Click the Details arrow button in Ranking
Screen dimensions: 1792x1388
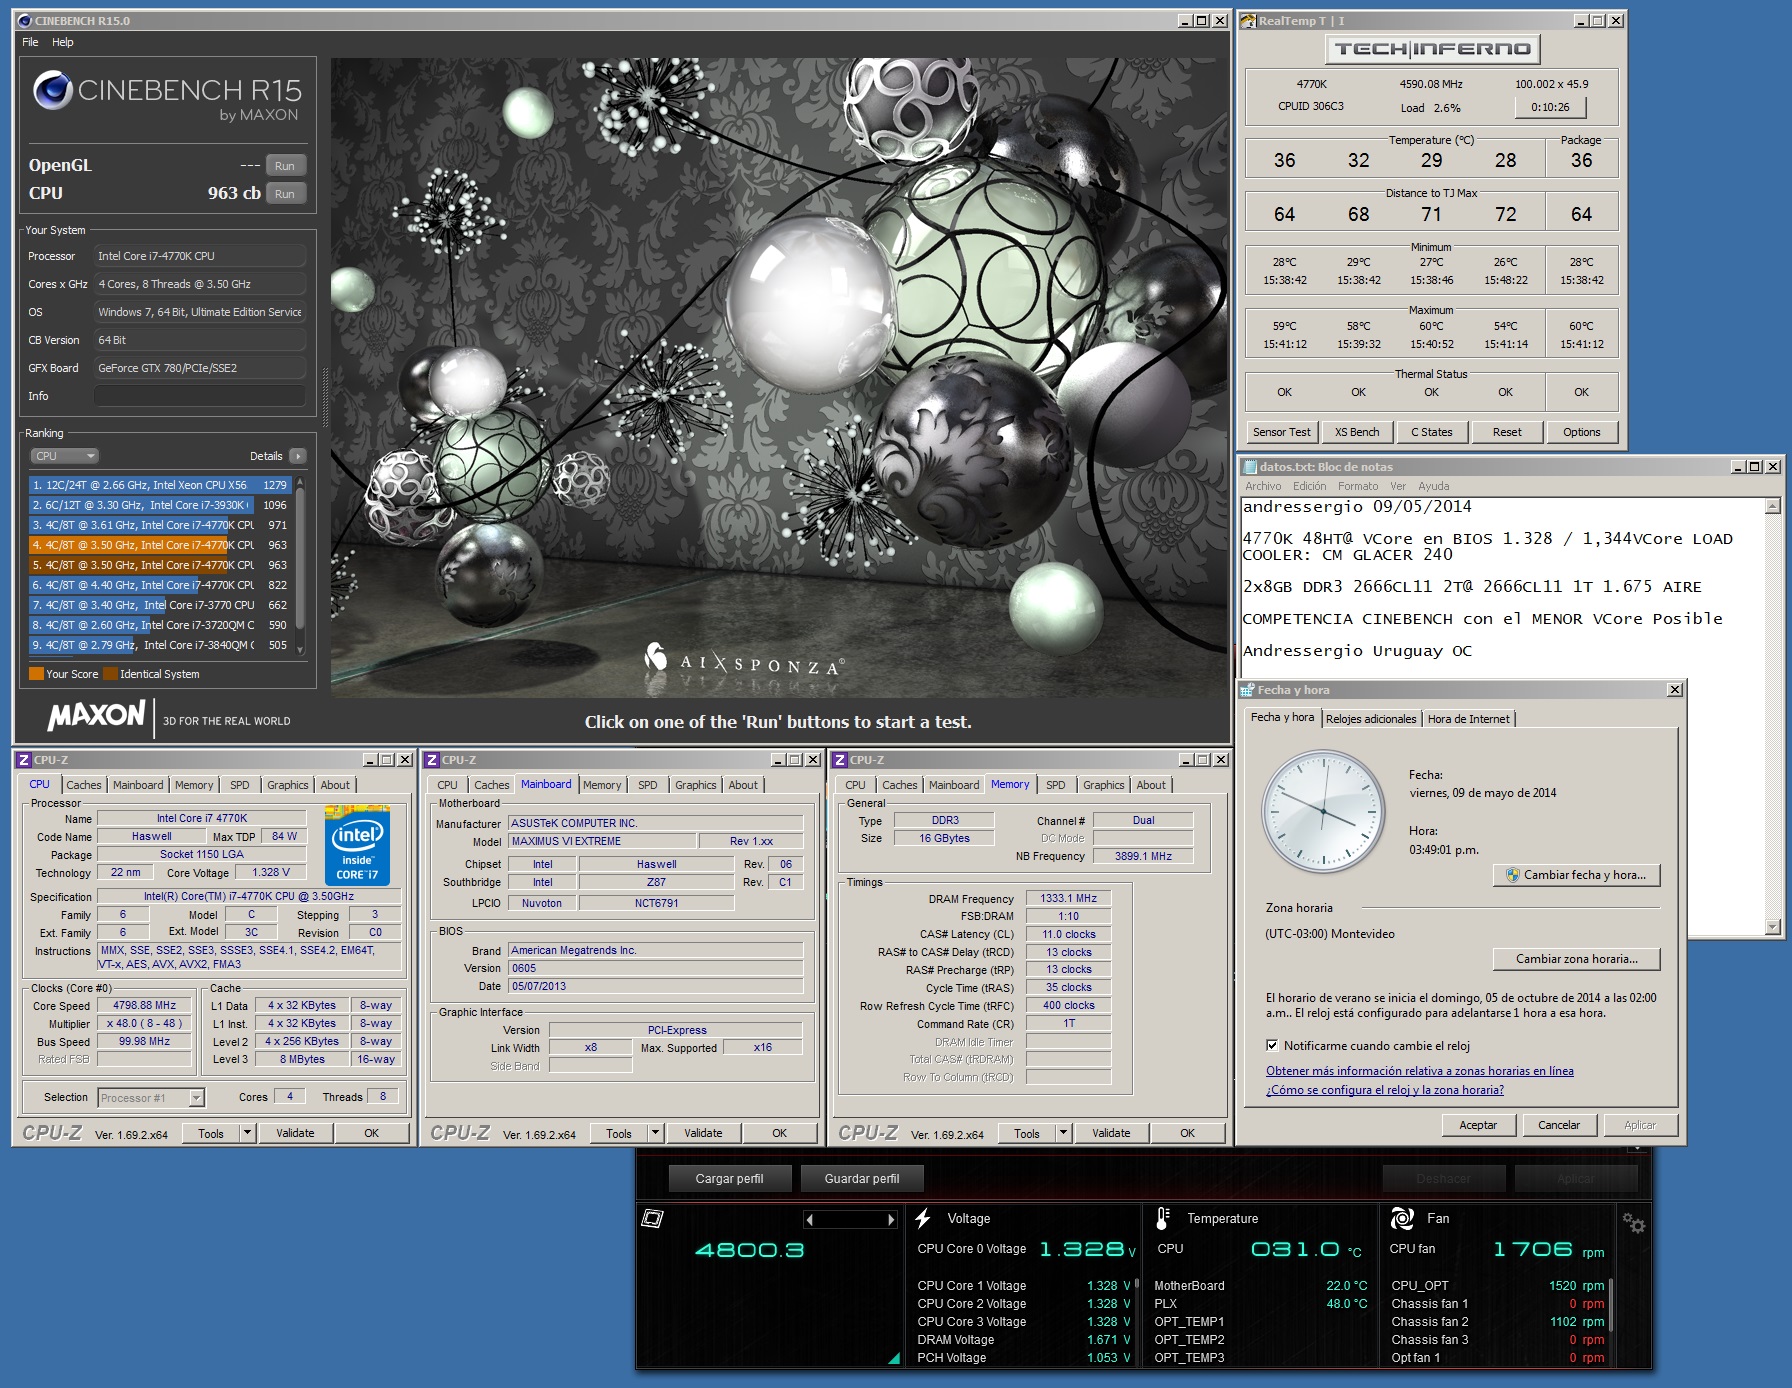298,456
